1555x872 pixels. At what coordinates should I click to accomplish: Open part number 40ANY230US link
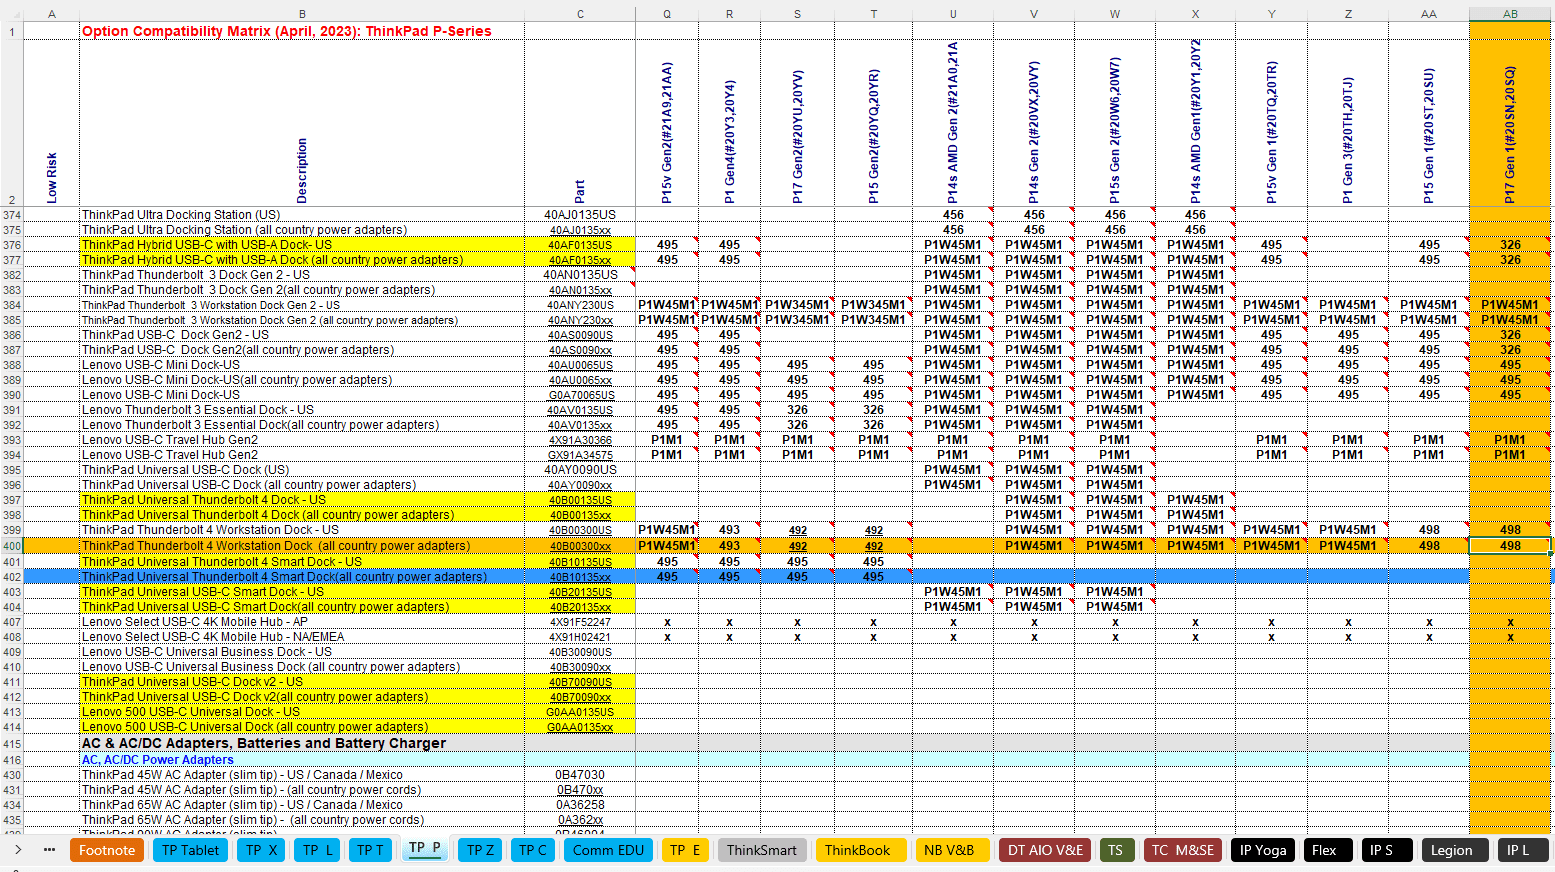(x=580, y=305)
